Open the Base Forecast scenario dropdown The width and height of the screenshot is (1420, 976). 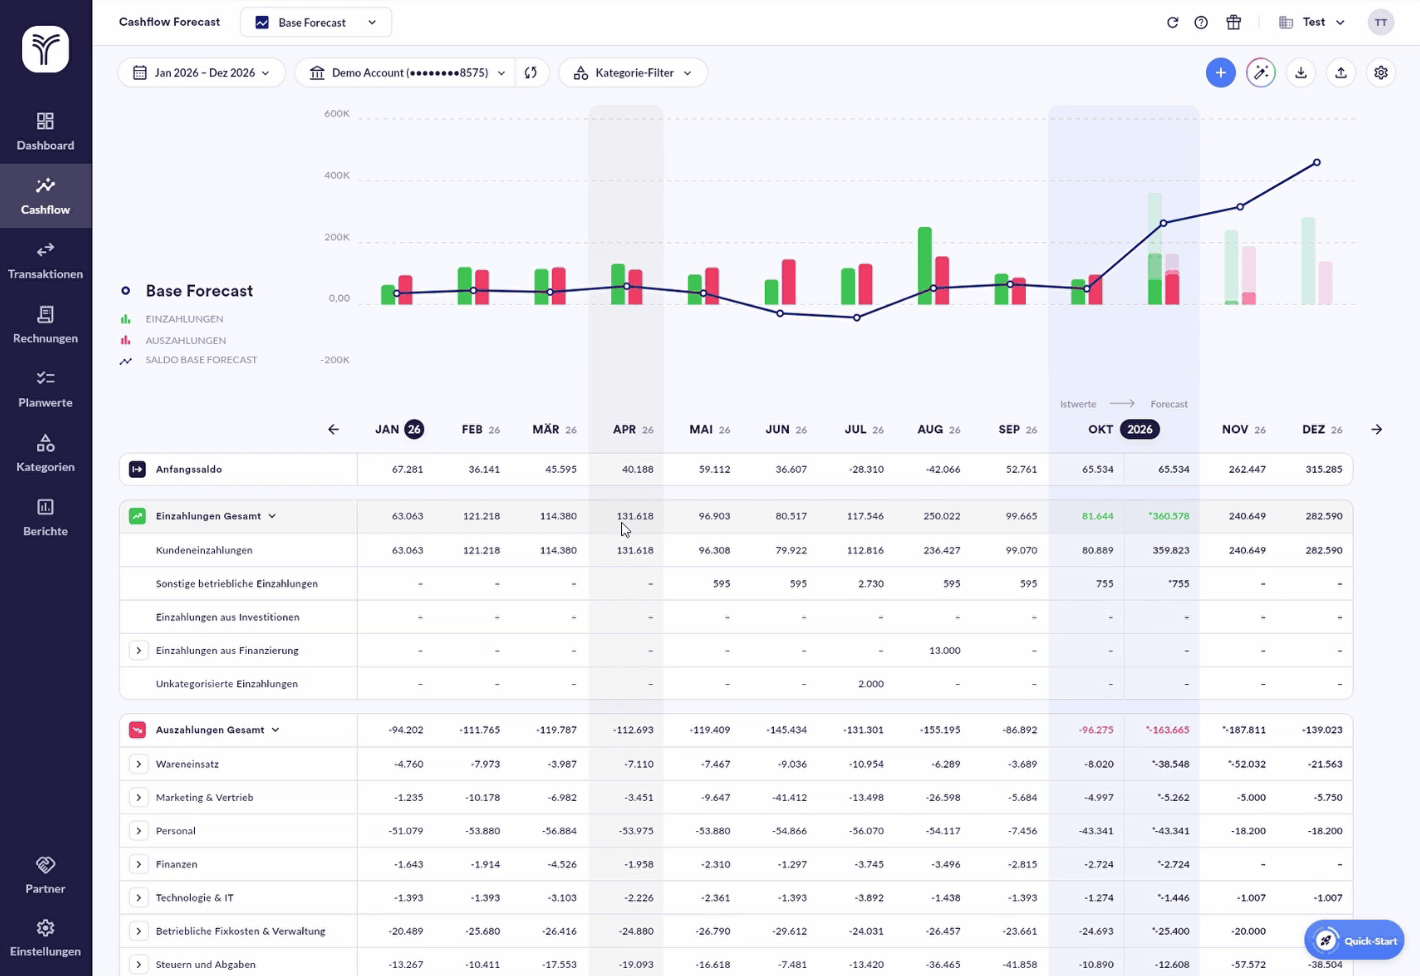coord(316,22)
